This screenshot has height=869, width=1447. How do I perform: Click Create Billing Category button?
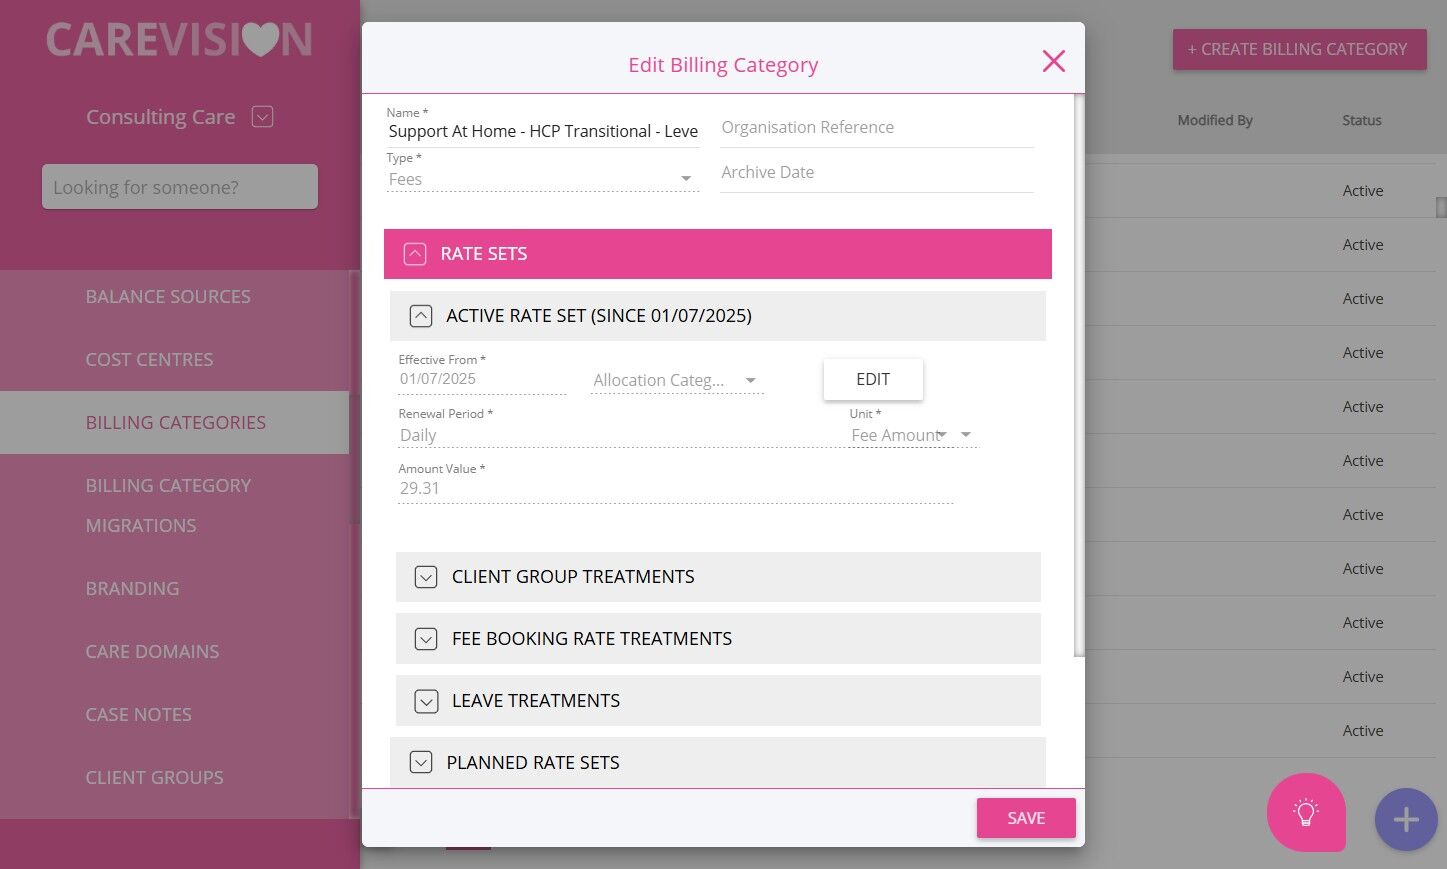coord(1299,49)
